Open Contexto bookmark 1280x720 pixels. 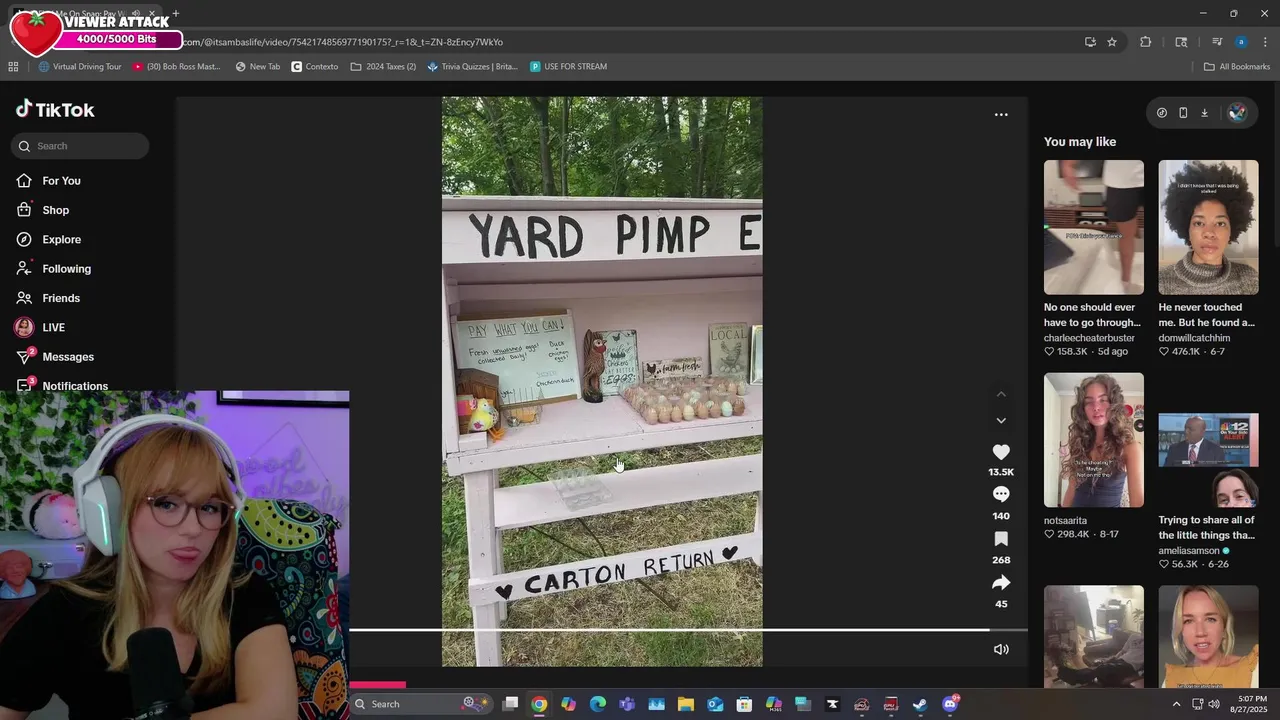(x=315, y=67)
